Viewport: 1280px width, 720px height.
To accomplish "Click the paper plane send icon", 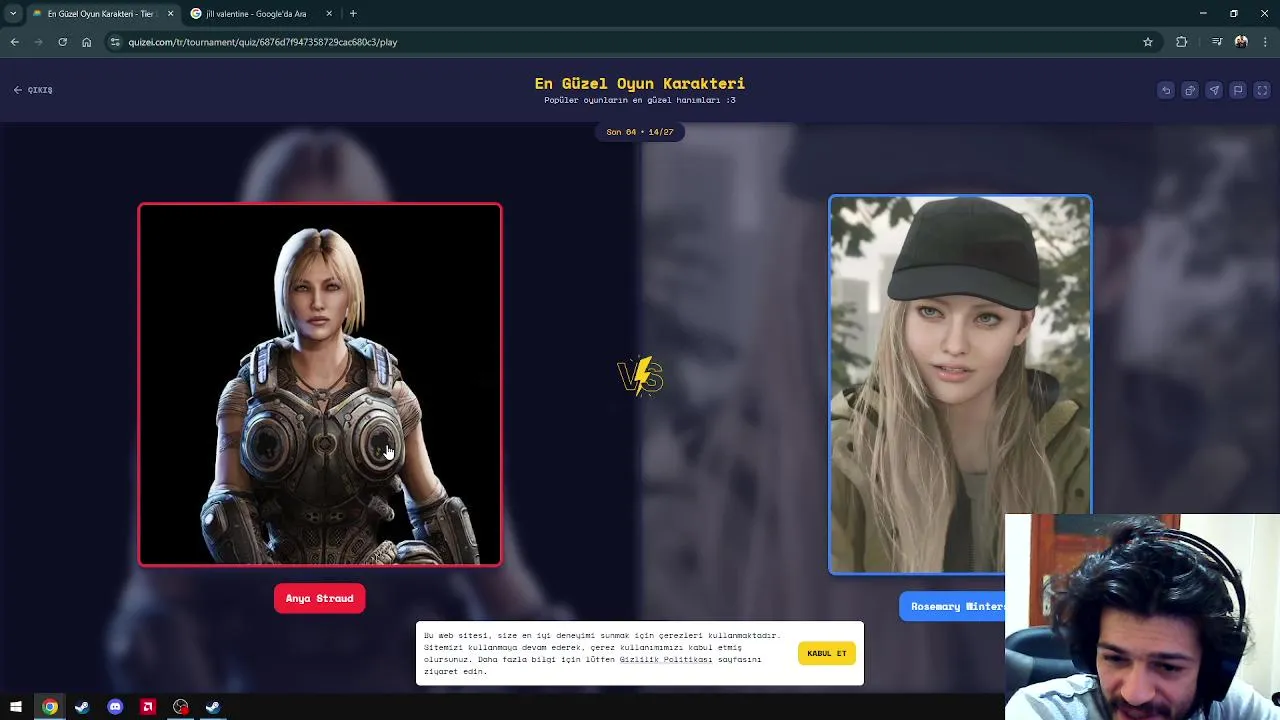I will coord(1214,90).
